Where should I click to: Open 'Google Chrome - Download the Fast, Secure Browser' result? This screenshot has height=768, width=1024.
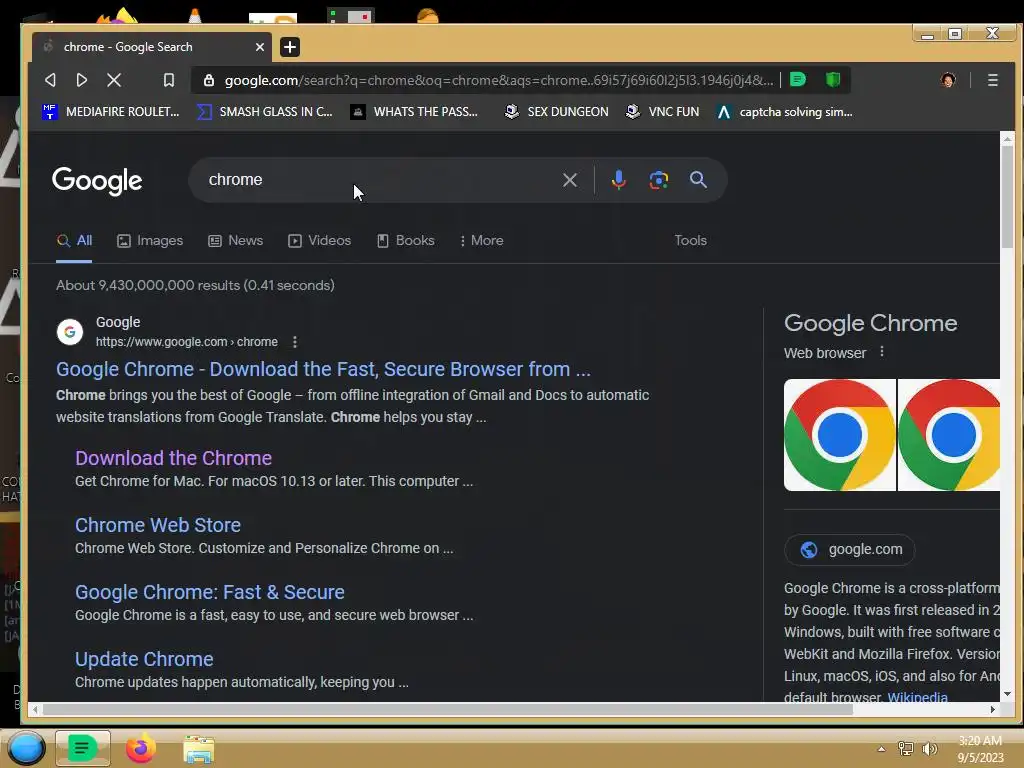point(323,369)
